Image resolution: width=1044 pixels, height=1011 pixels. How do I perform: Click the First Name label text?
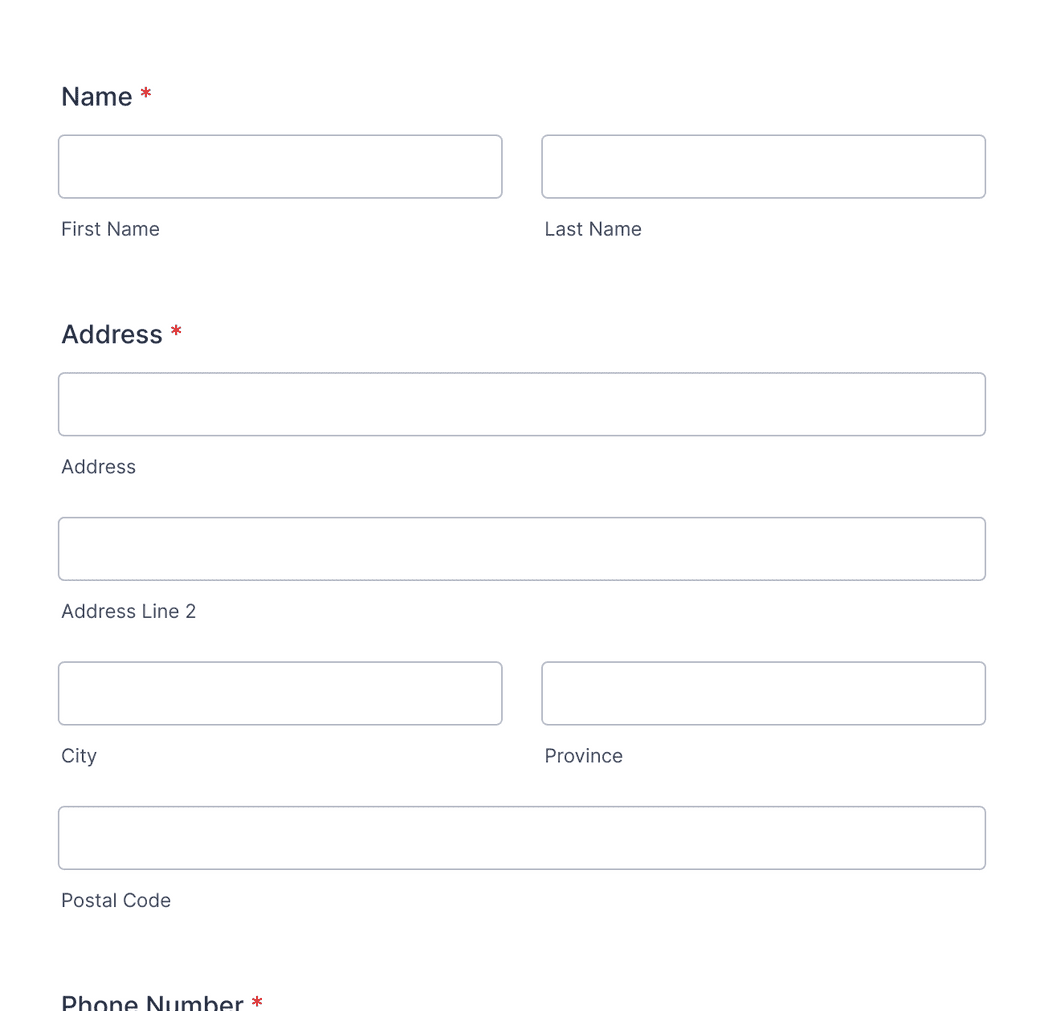tap(110, 229)
